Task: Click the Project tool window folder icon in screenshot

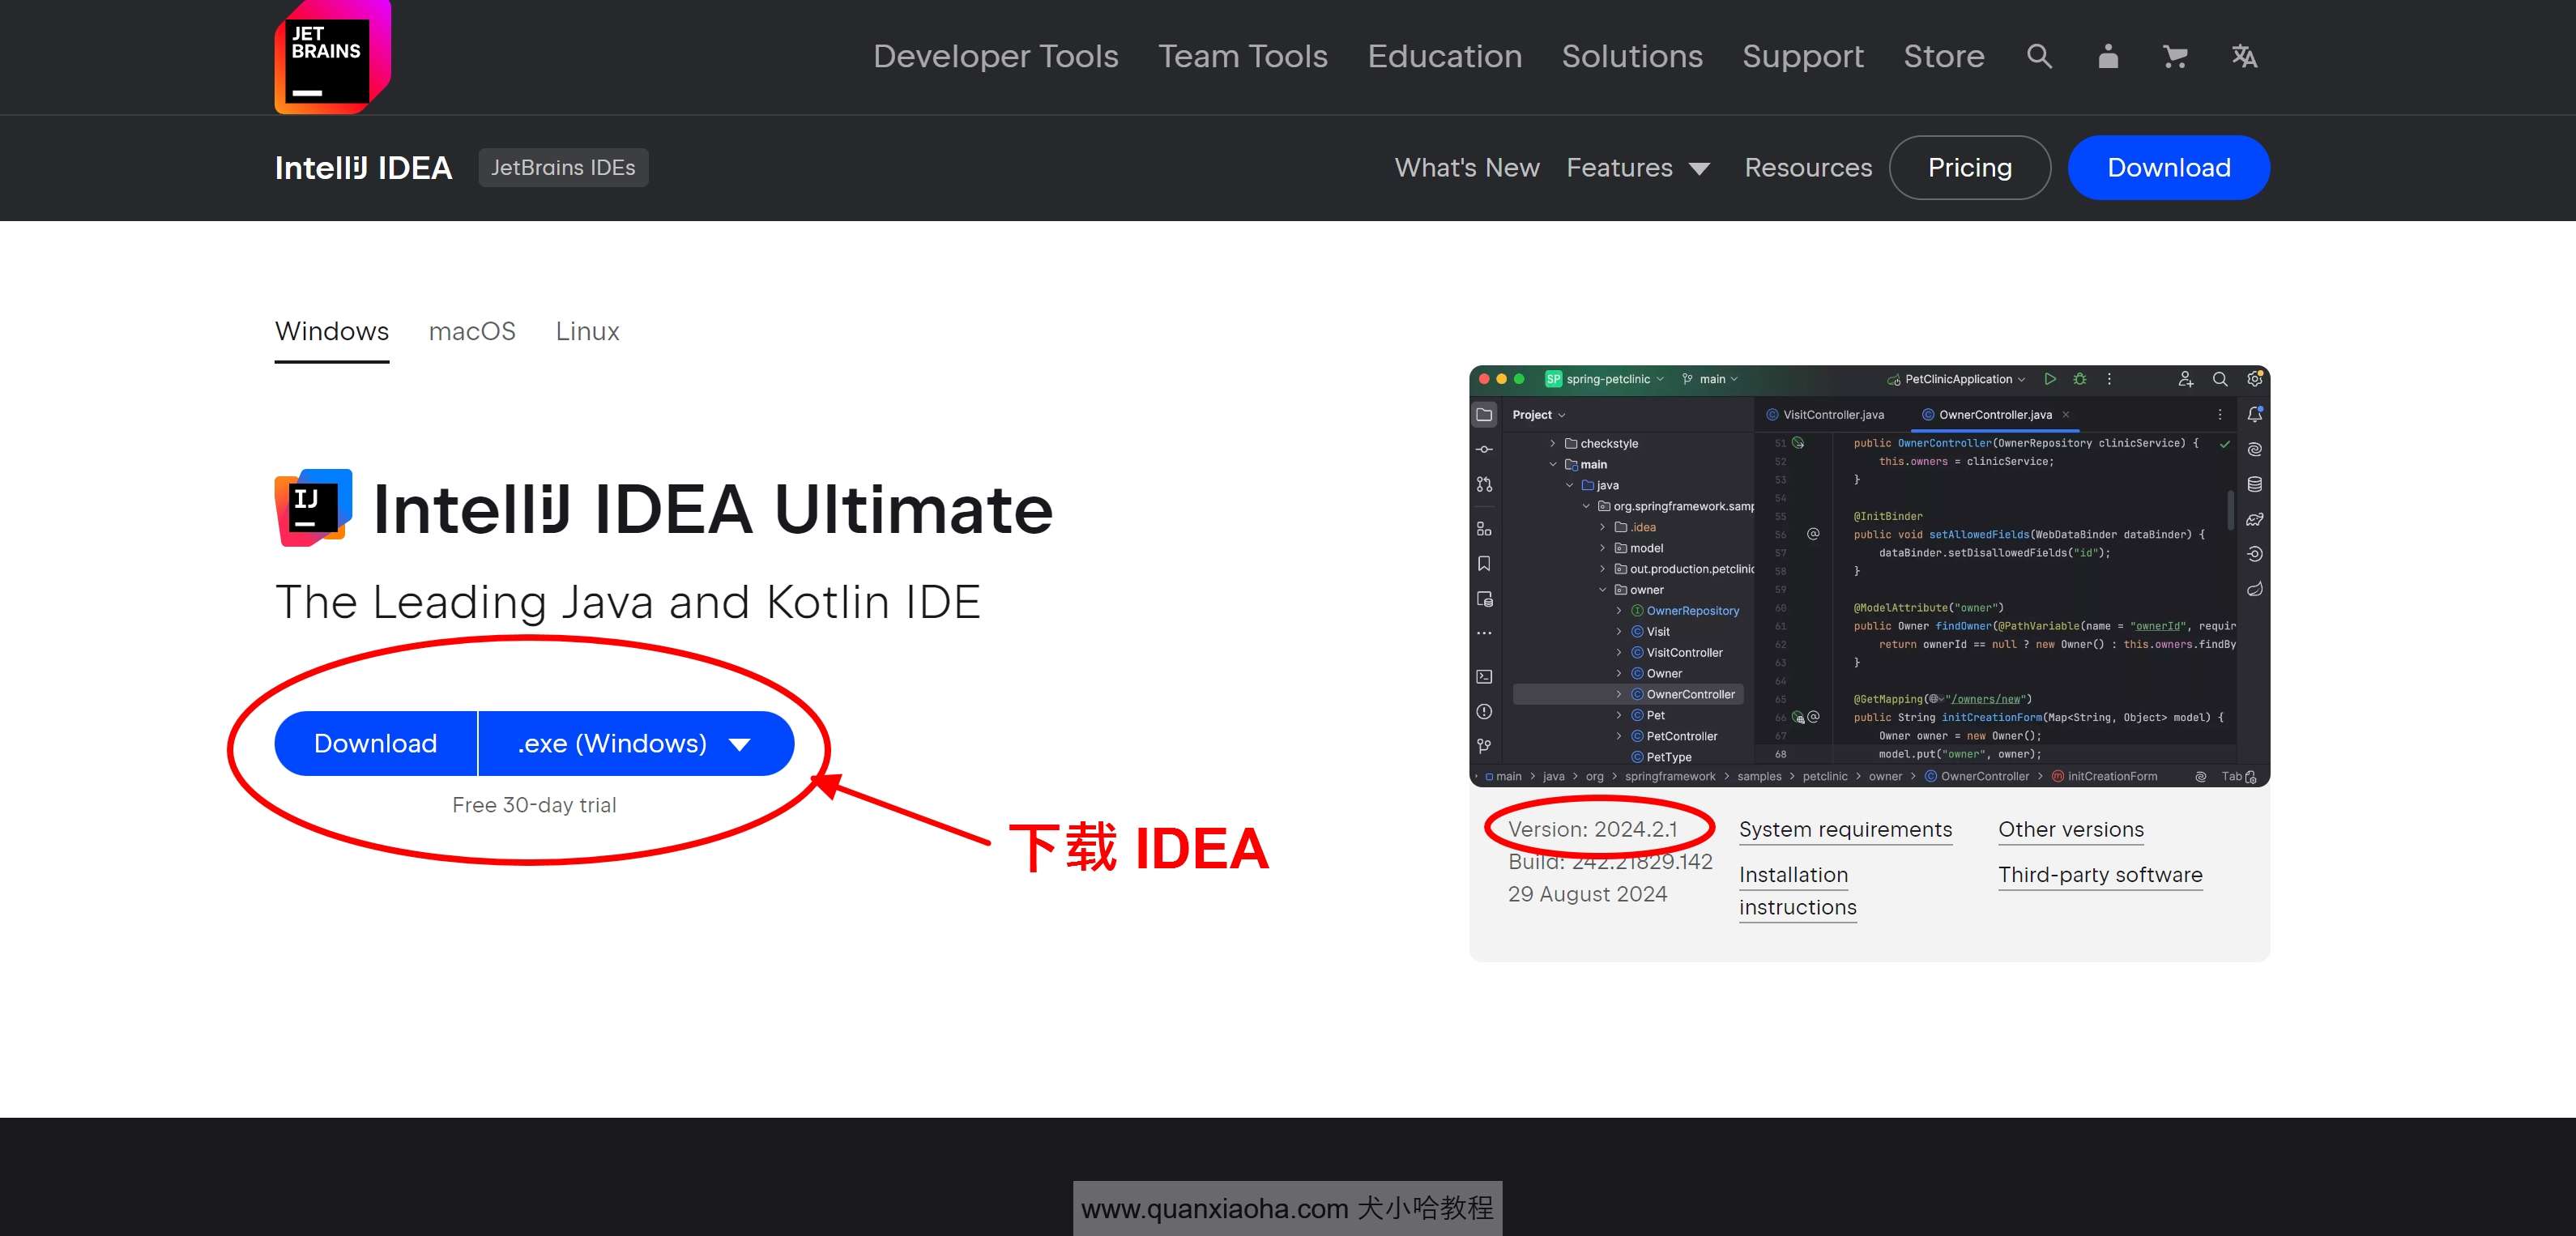Action: (x=1484, y=414)
